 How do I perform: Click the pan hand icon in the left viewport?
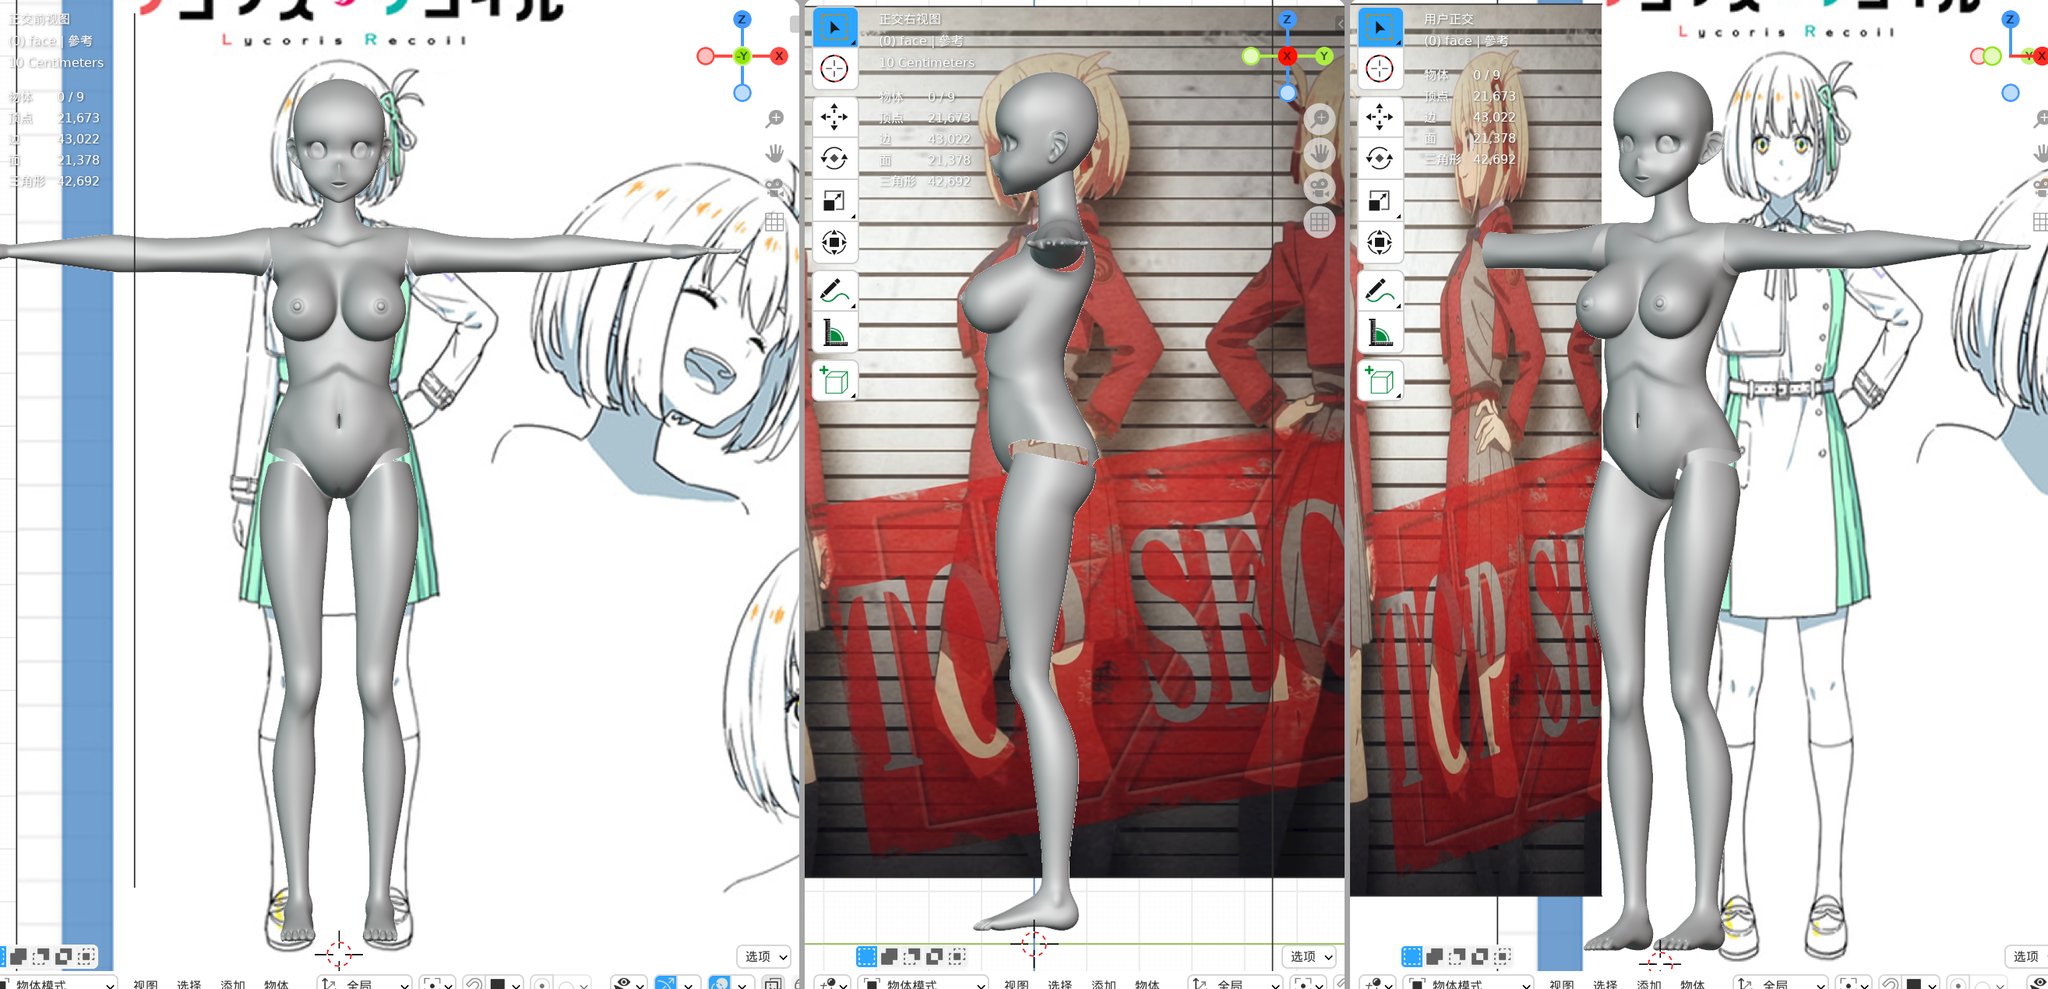[x=775, y=153]
